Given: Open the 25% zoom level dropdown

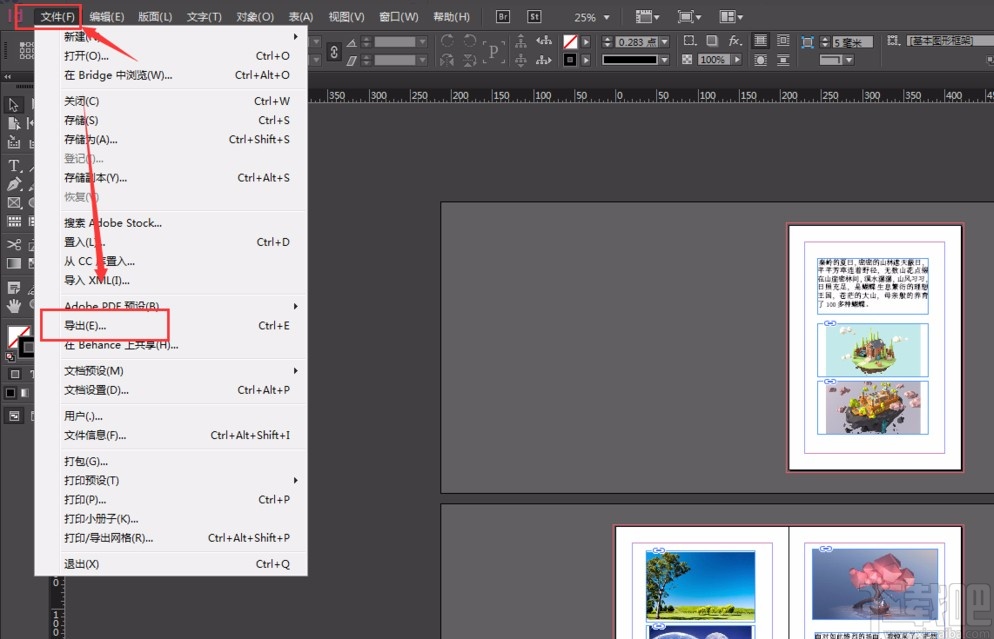Looking at the screenshot, I should tap(605, 18).
